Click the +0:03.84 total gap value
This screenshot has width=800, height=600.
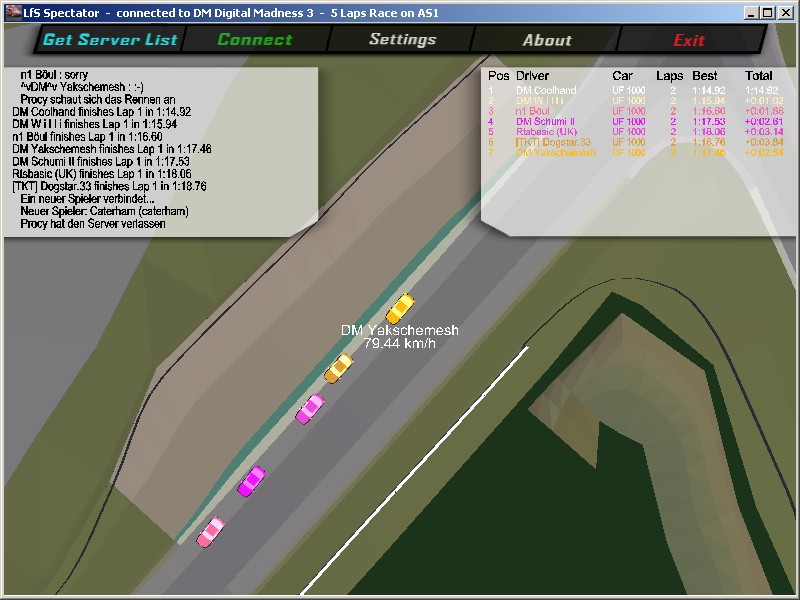click(x=764, y=142)
